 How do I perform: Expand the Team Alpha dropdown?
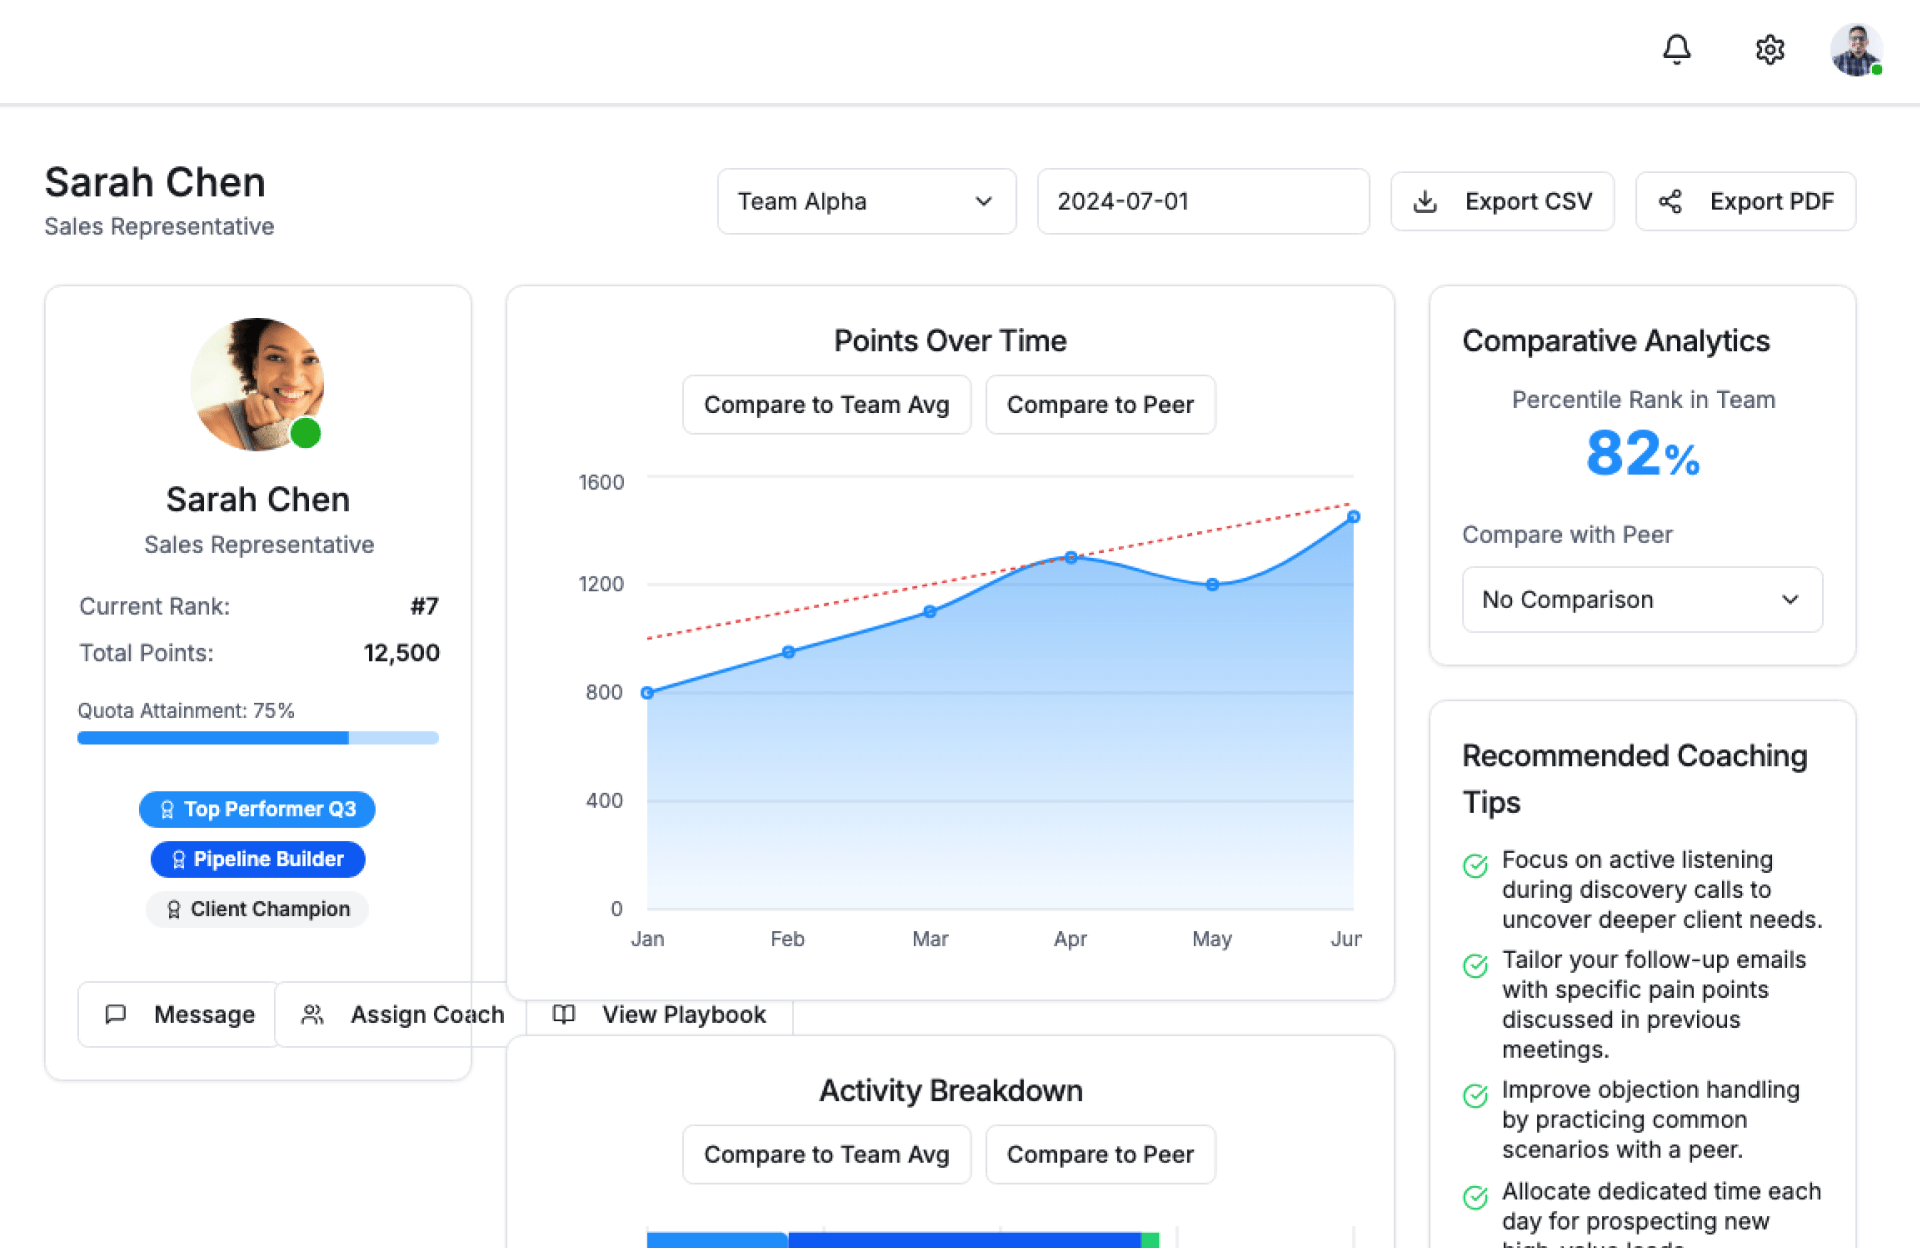(866, 202)
